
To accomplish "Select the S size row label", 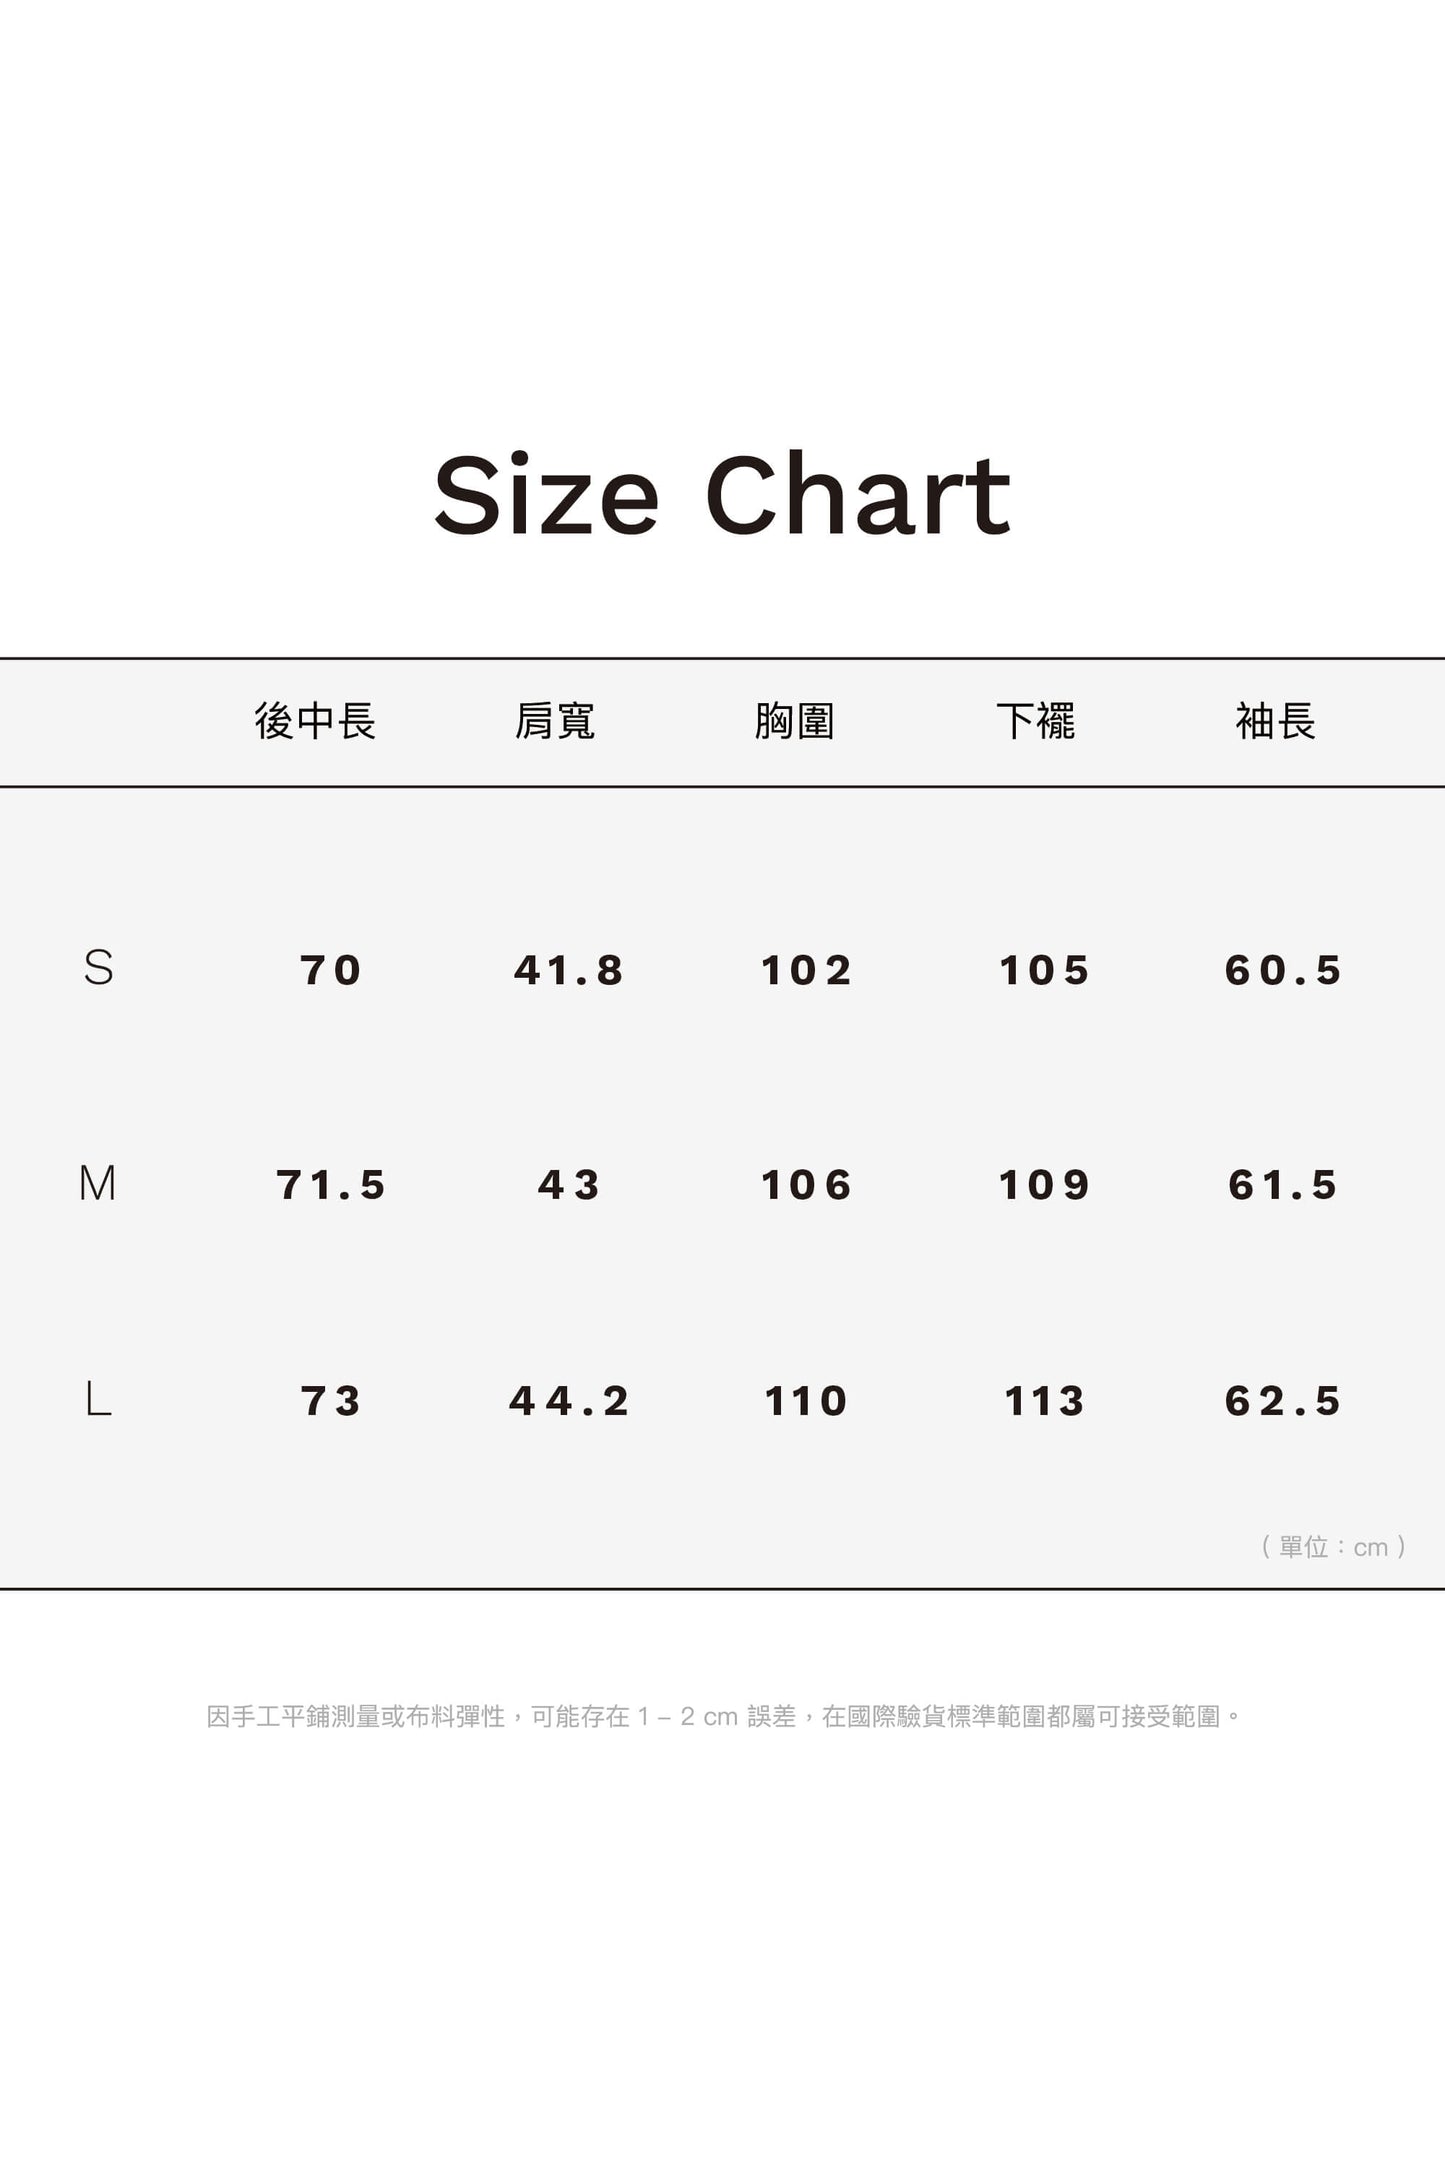I will coord(98,968).
